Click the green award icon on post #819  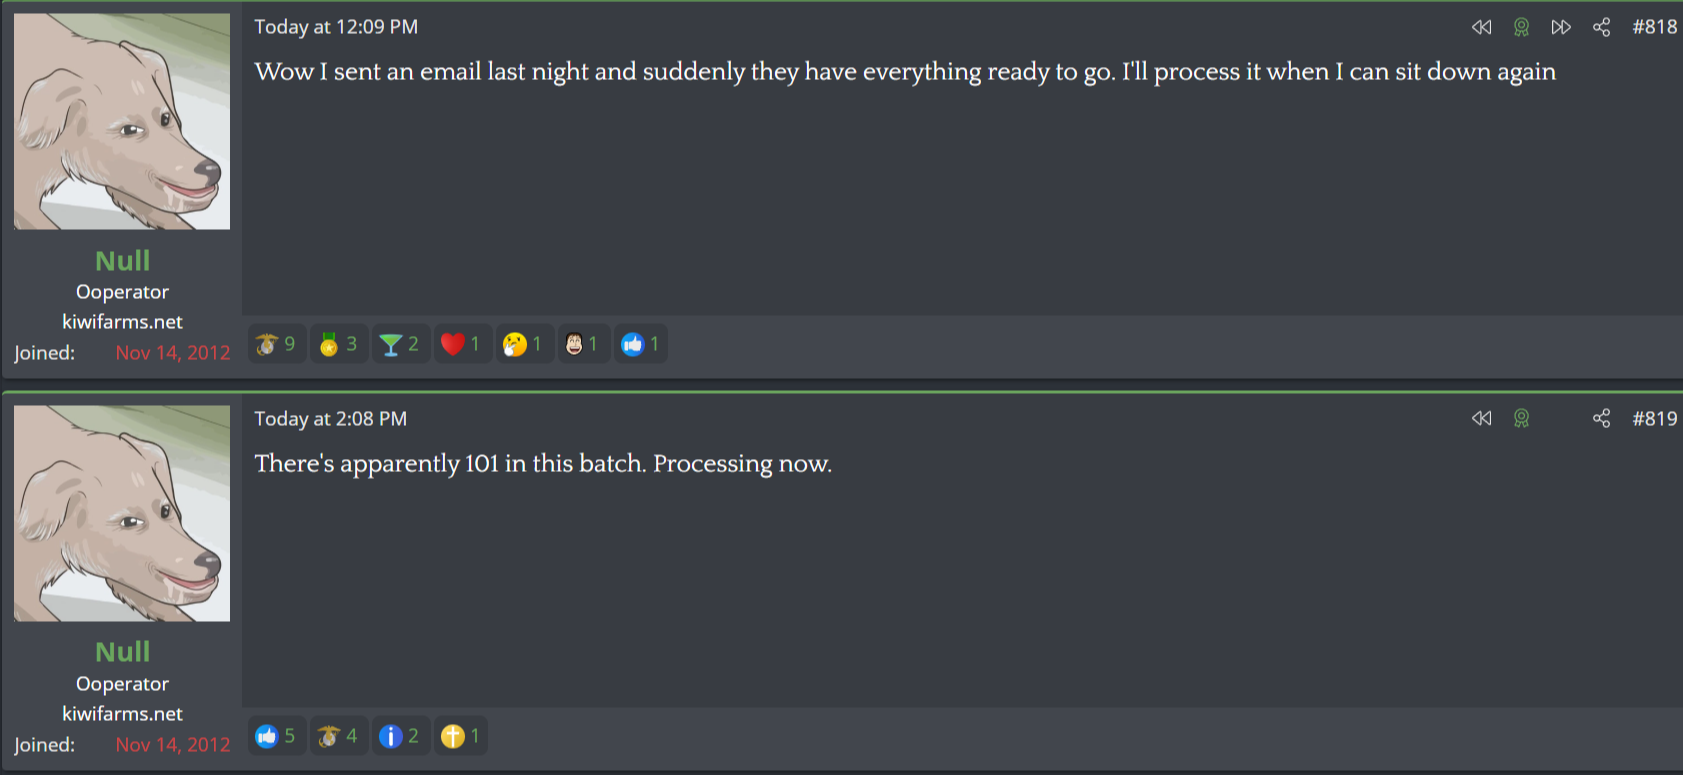pos(1521,418)
